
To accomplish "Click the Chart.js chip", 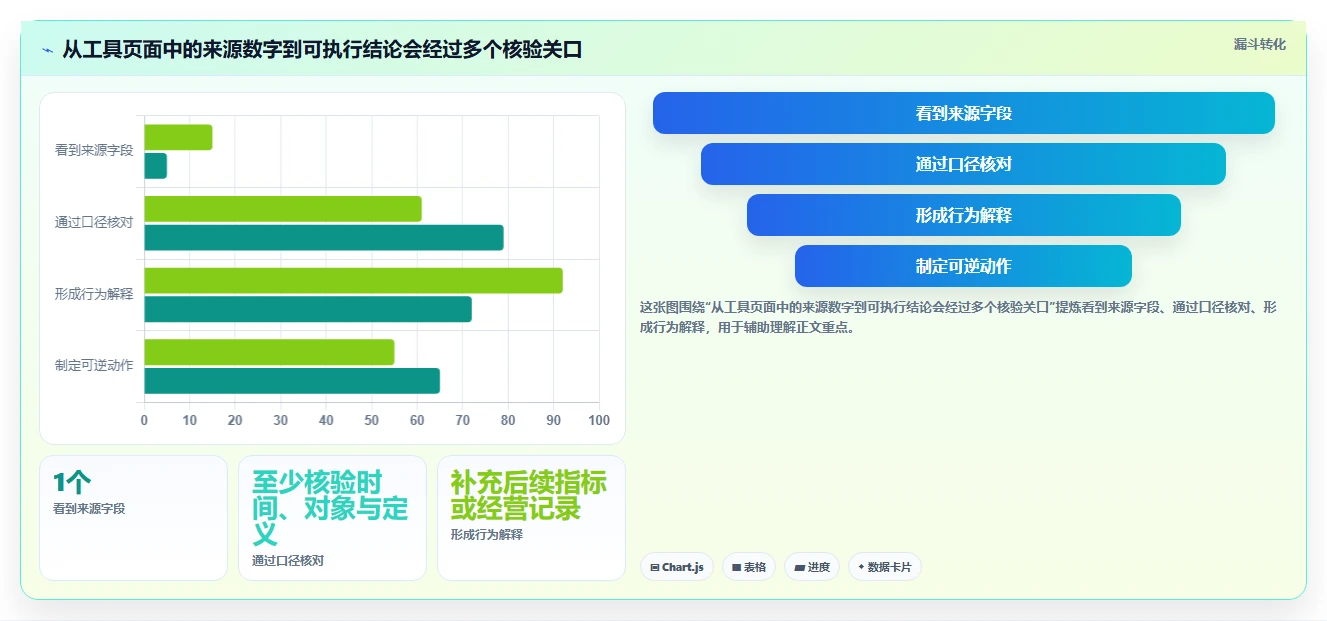I will pos(677,567).
